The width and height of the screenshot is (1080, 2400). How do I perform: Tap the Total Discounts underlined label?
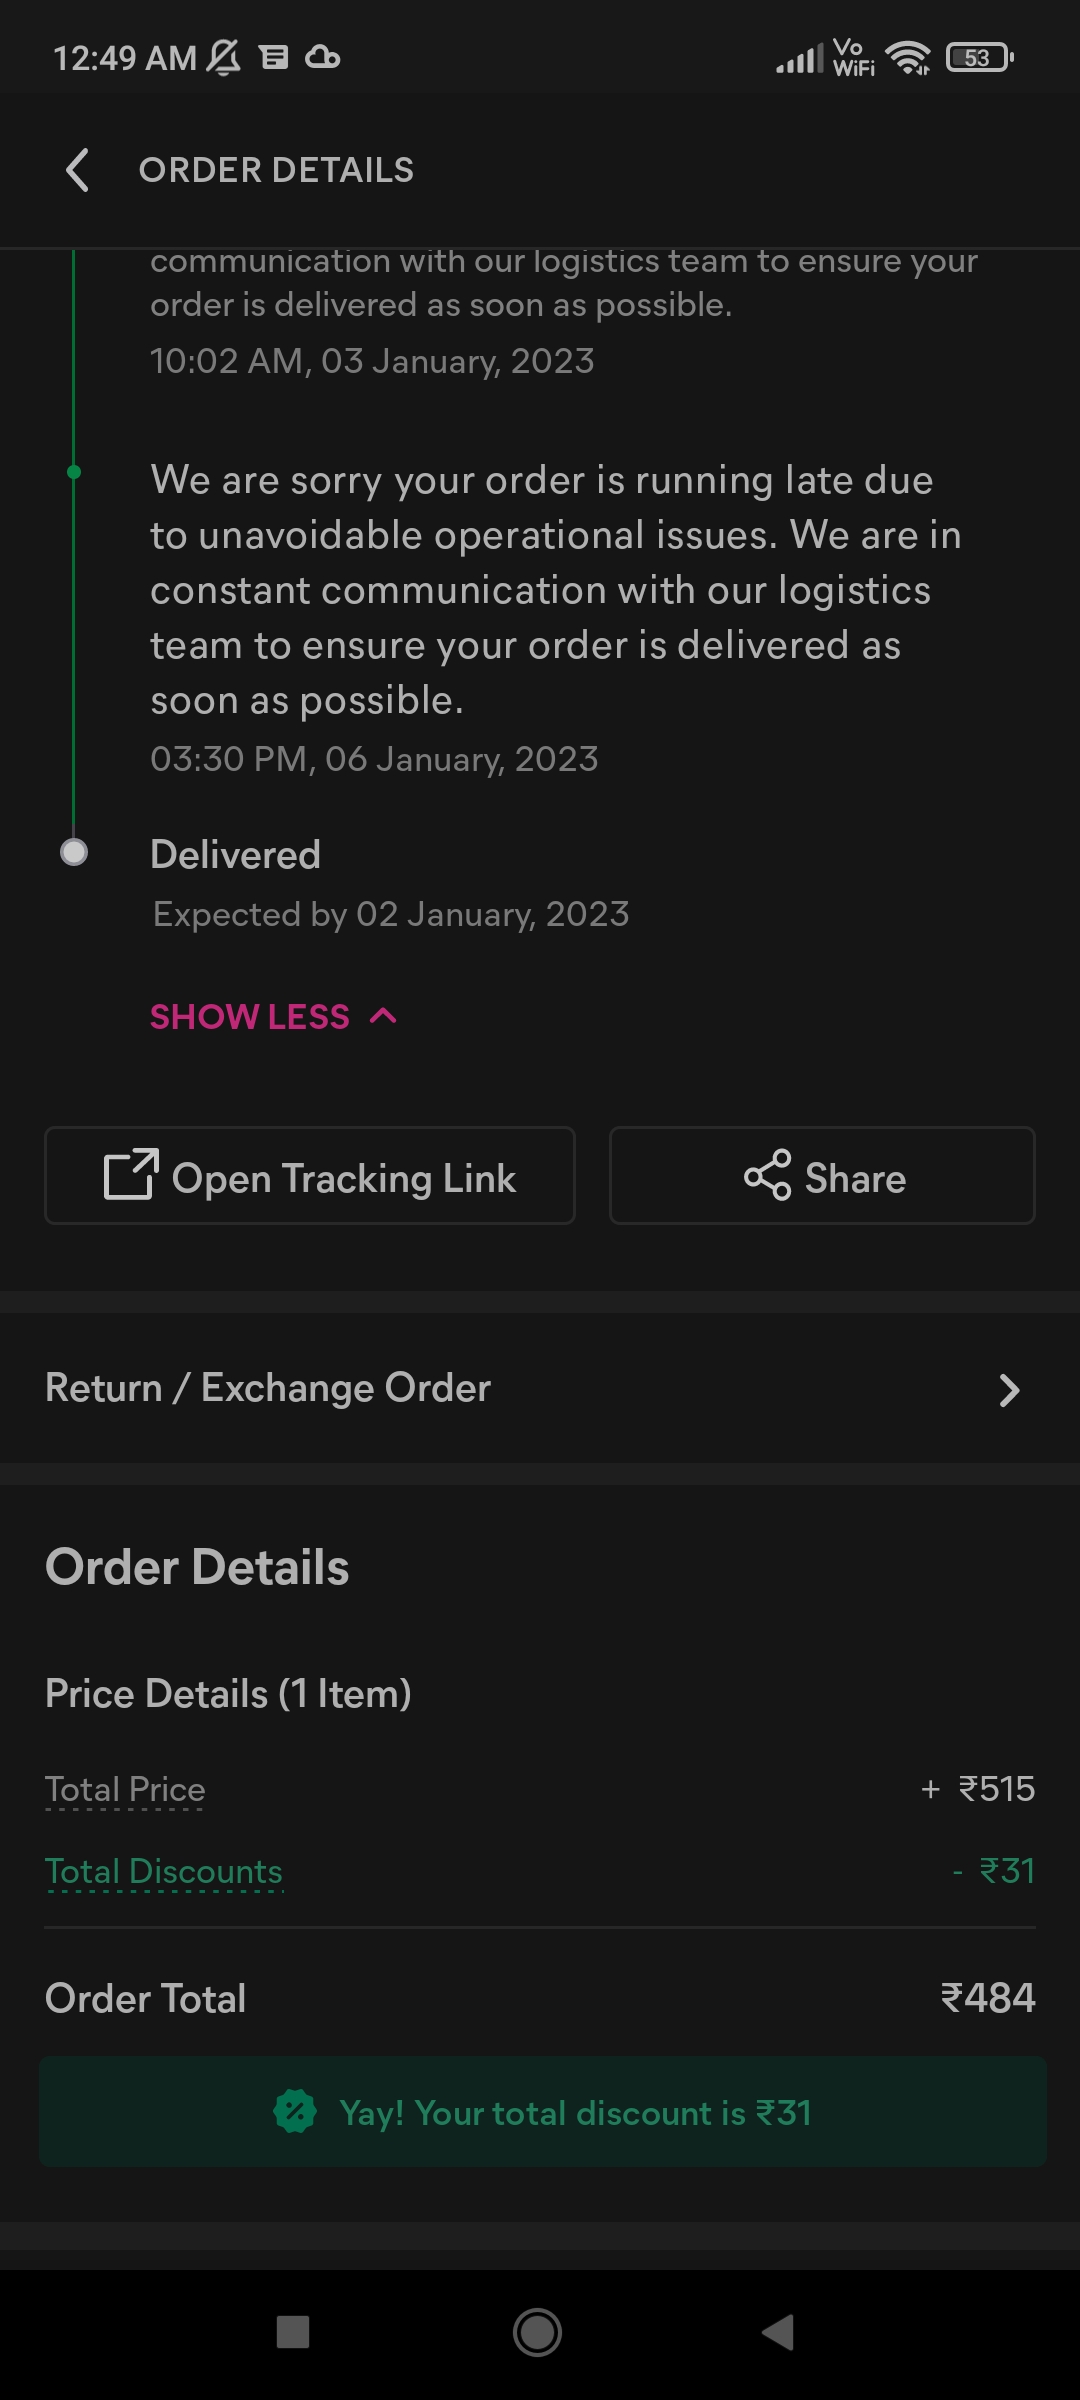(x=164, y=1871)
